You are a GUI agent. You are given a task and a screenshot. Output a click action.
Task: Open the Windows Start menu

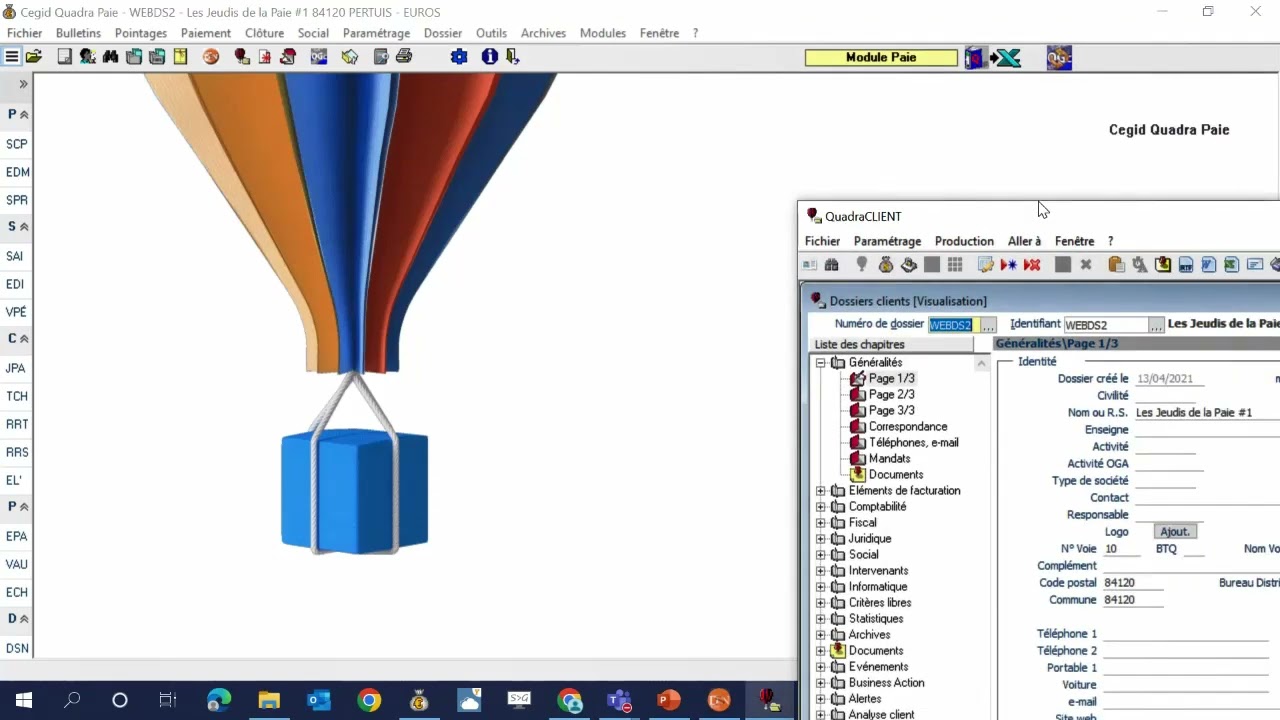24,700
